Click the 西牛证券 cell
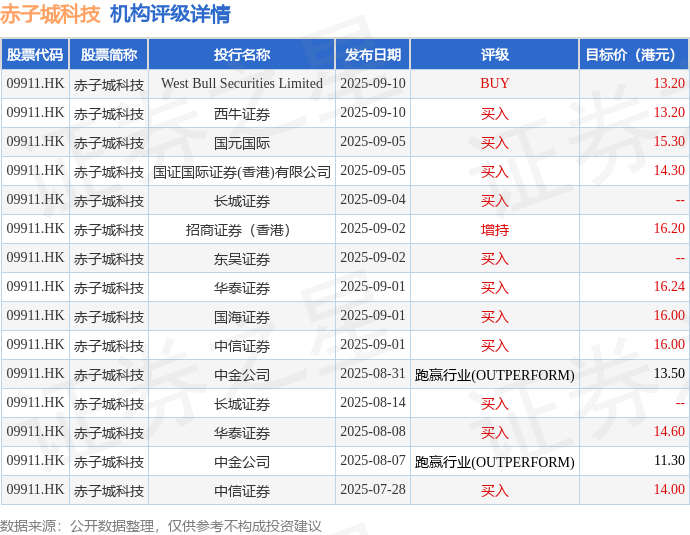 tap(242, 114)
